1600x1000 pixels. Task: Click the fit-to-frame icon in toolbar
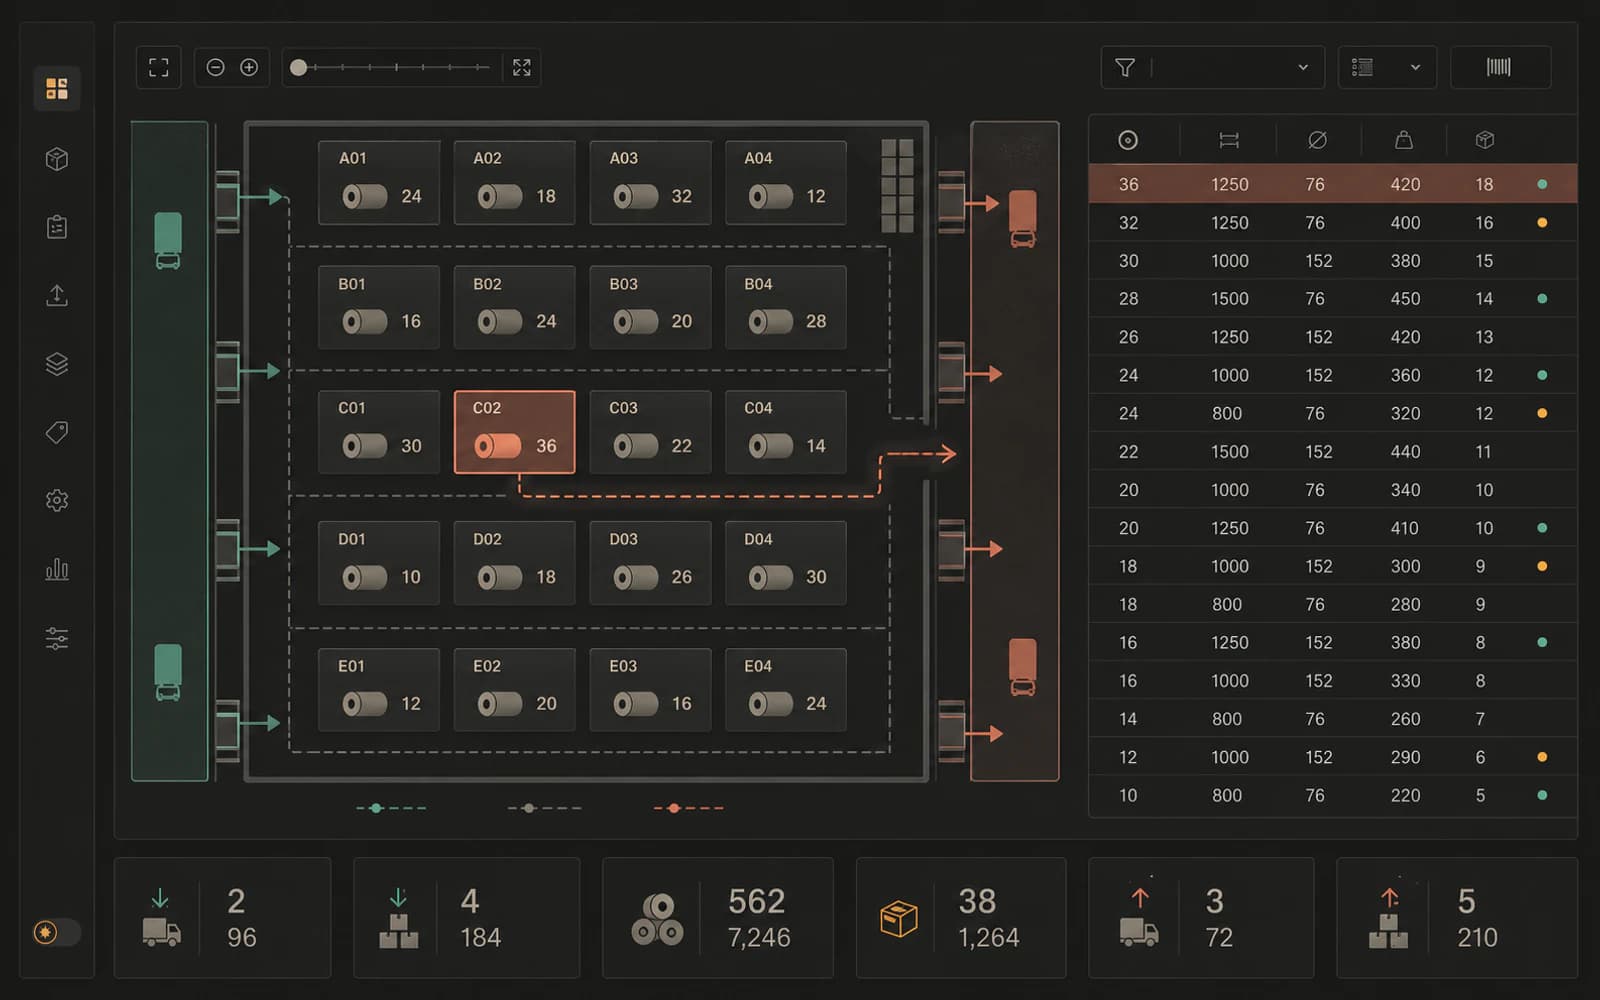point(159,67)
